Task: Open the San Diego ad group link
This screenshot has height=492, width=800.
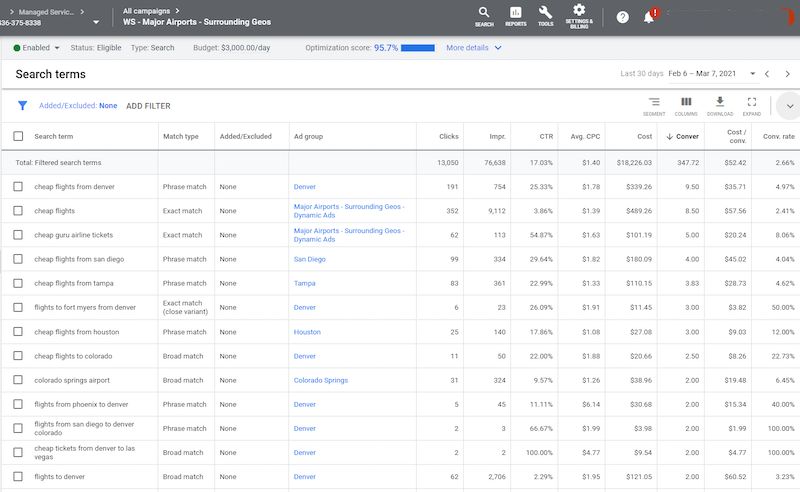Action: (309, 259)
